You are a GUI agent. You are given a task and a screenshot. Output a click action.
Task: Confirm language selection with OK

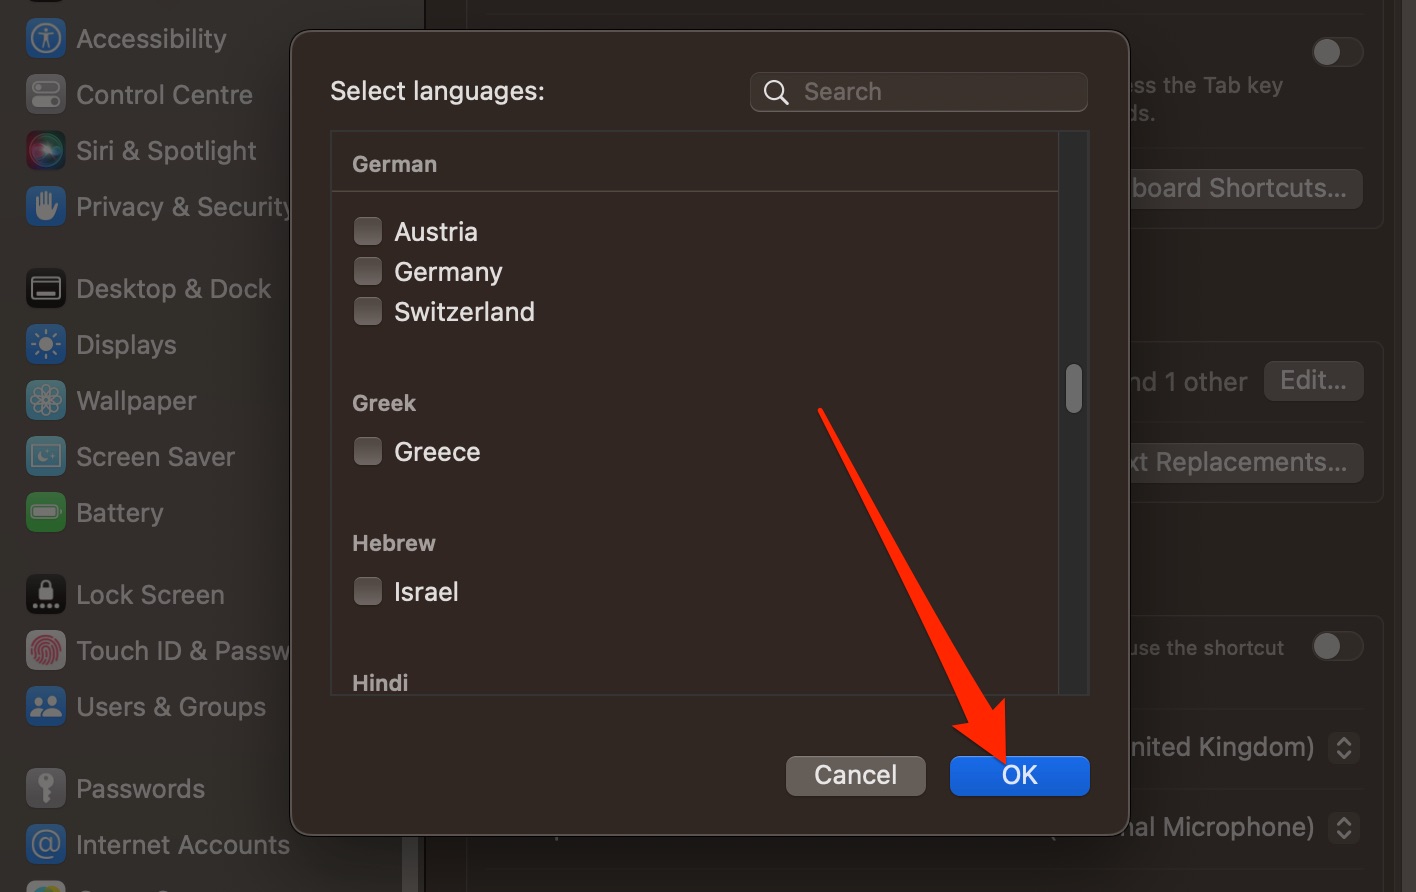[x=1019, y=775]
